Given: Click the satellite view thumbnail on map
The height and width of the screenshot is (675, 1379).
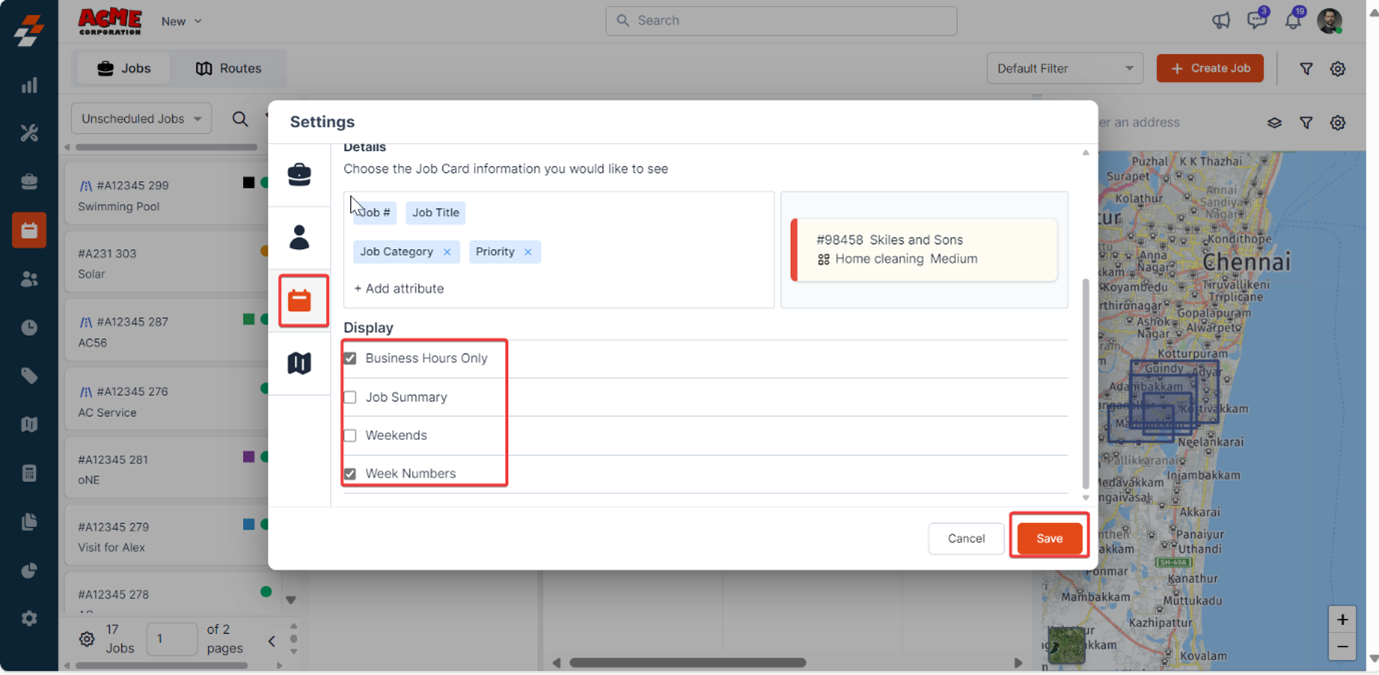Looking at the screenshot, I should tap(1066, 644).
